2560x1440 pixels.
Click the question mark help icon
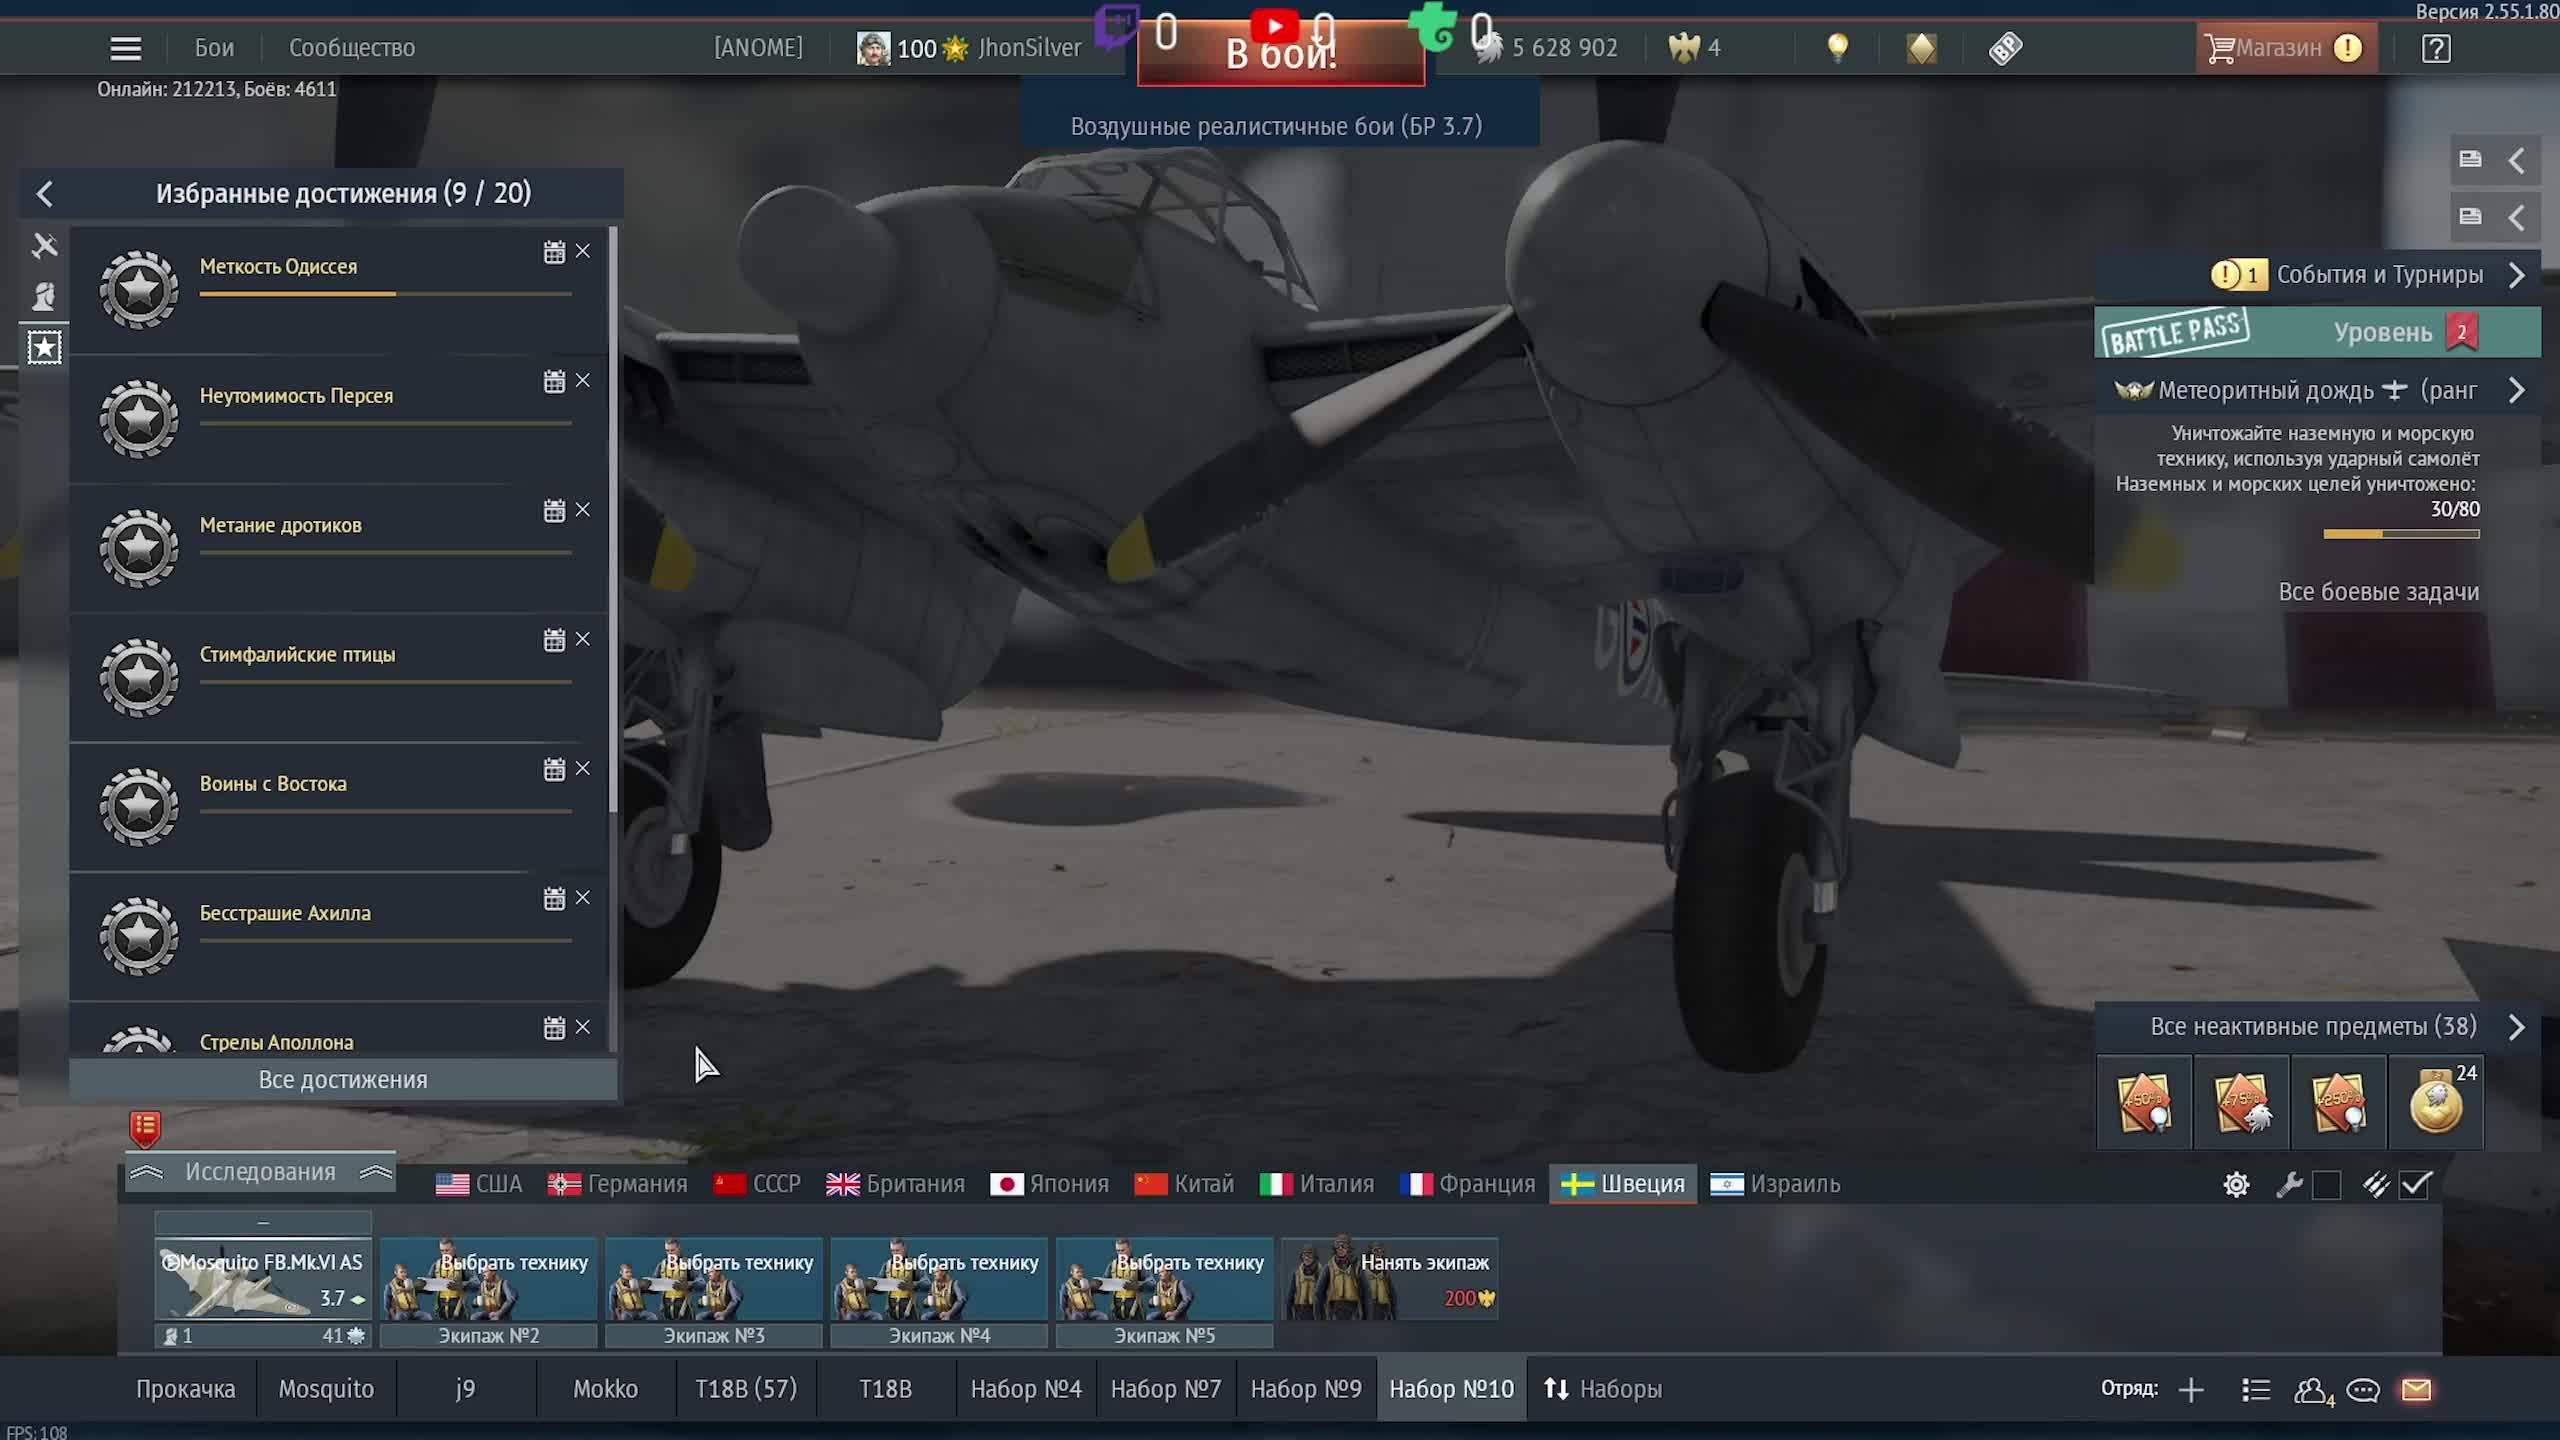(2438, 47)
